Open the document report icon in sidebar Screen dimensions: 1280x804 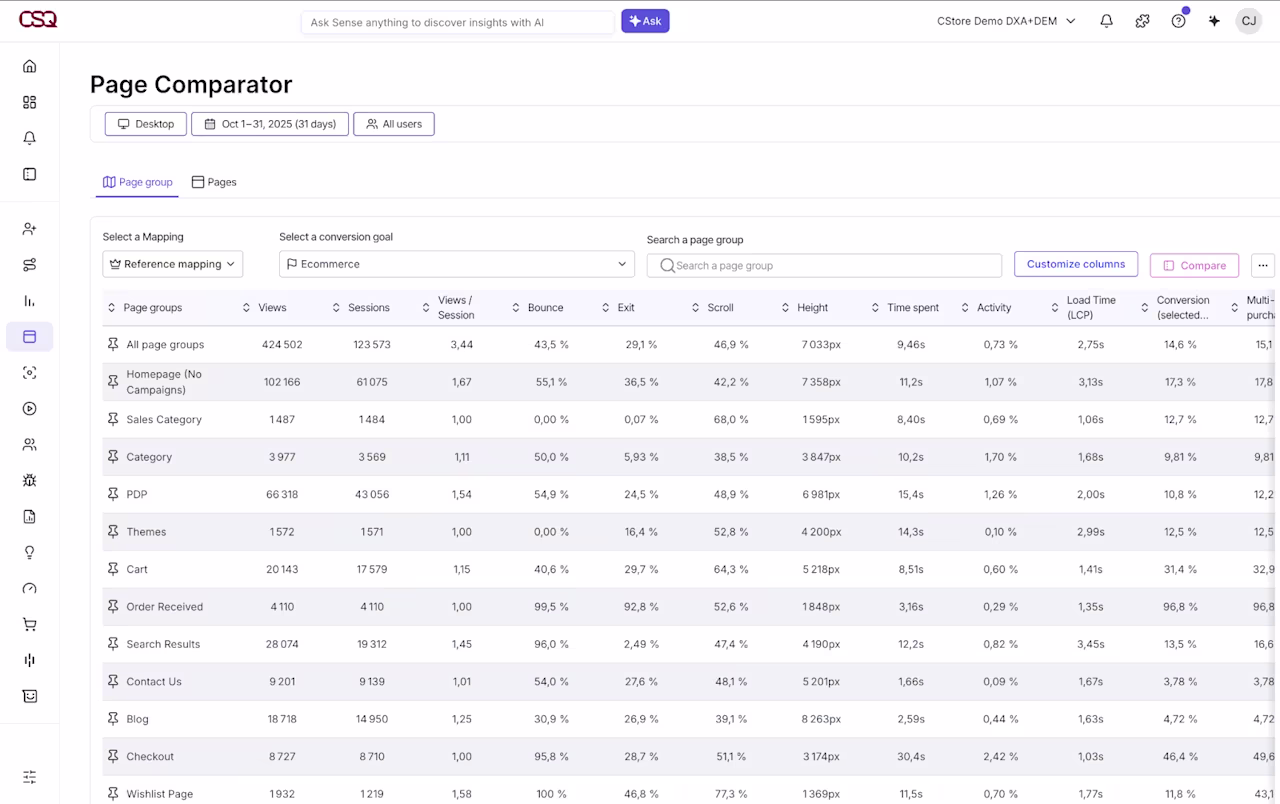point(29,517)
